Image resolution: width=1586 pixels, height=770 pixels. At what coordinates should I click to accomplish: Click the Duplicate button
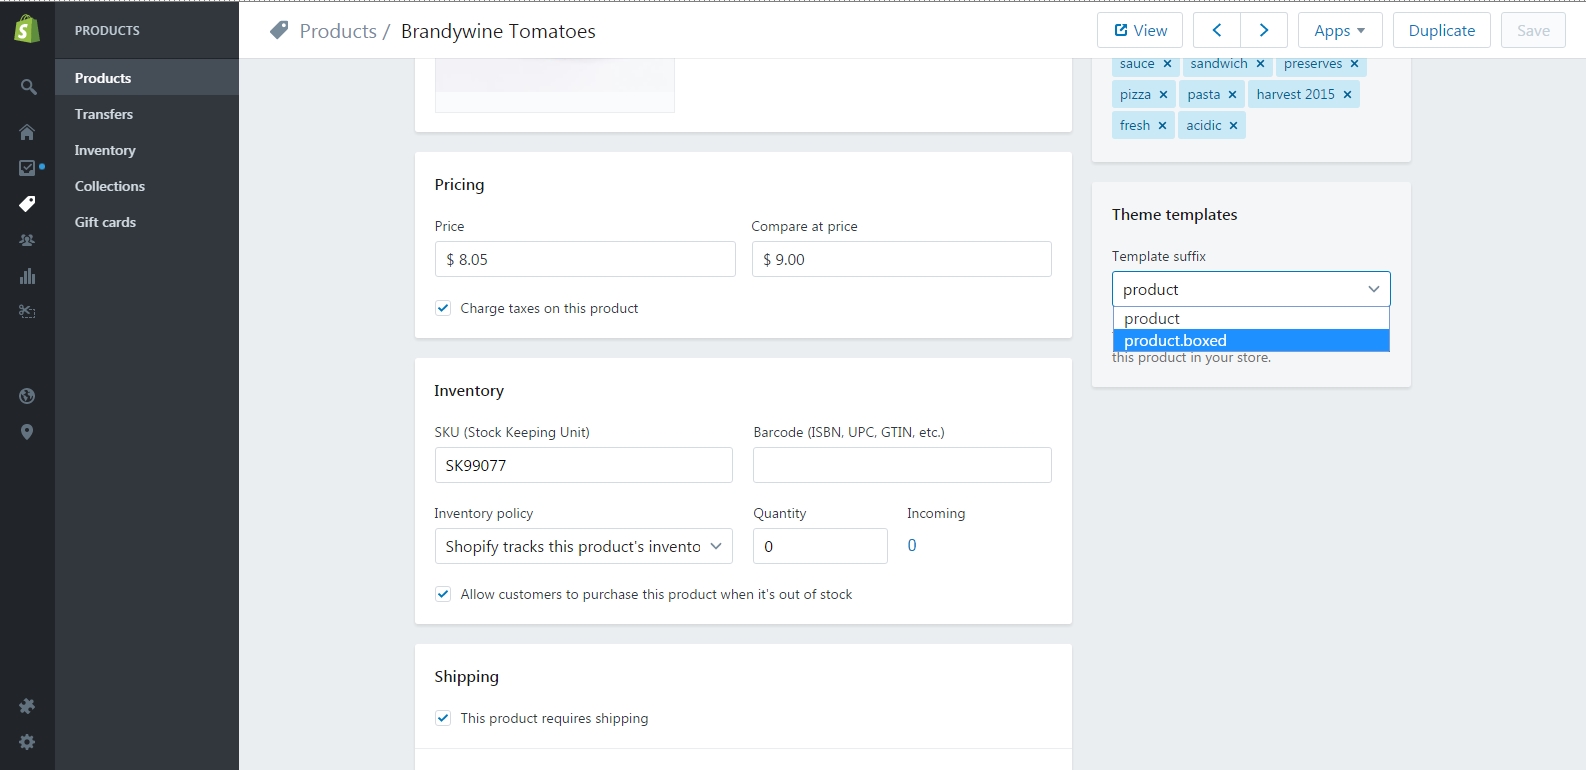pos(1441,31)
